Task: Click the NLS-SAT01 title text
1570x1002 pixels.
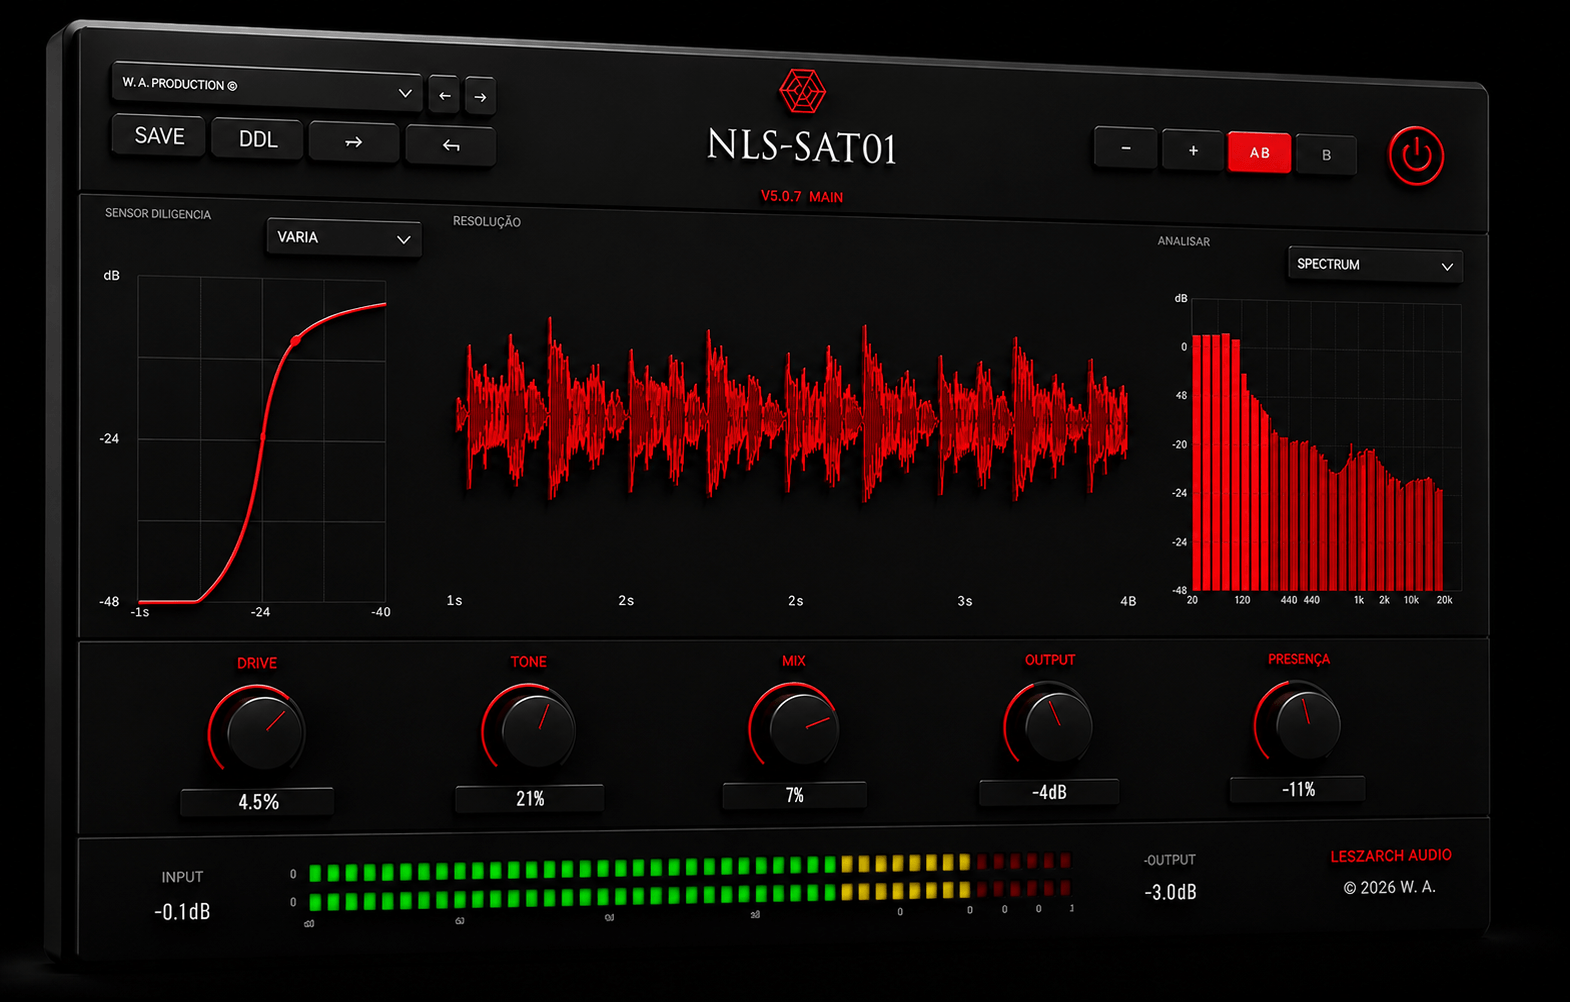Action: click(802, 146)
